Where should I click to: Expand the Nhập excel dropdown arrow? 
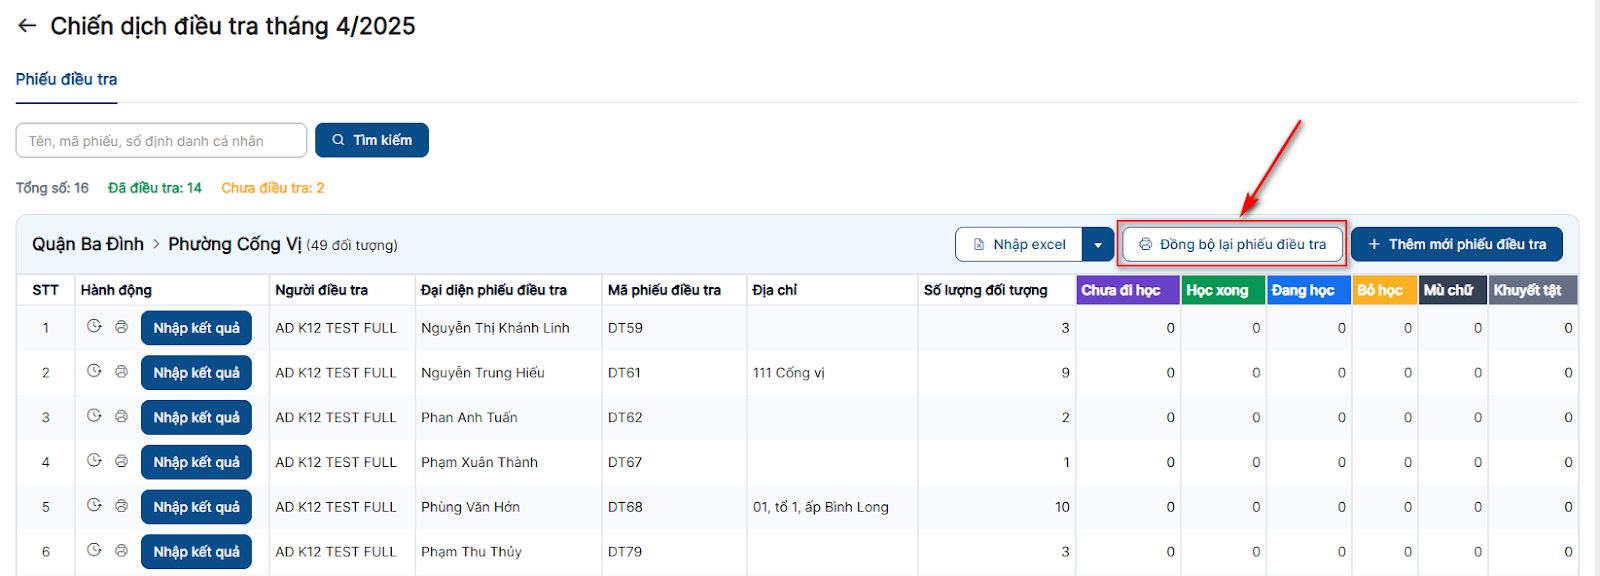1098,245
